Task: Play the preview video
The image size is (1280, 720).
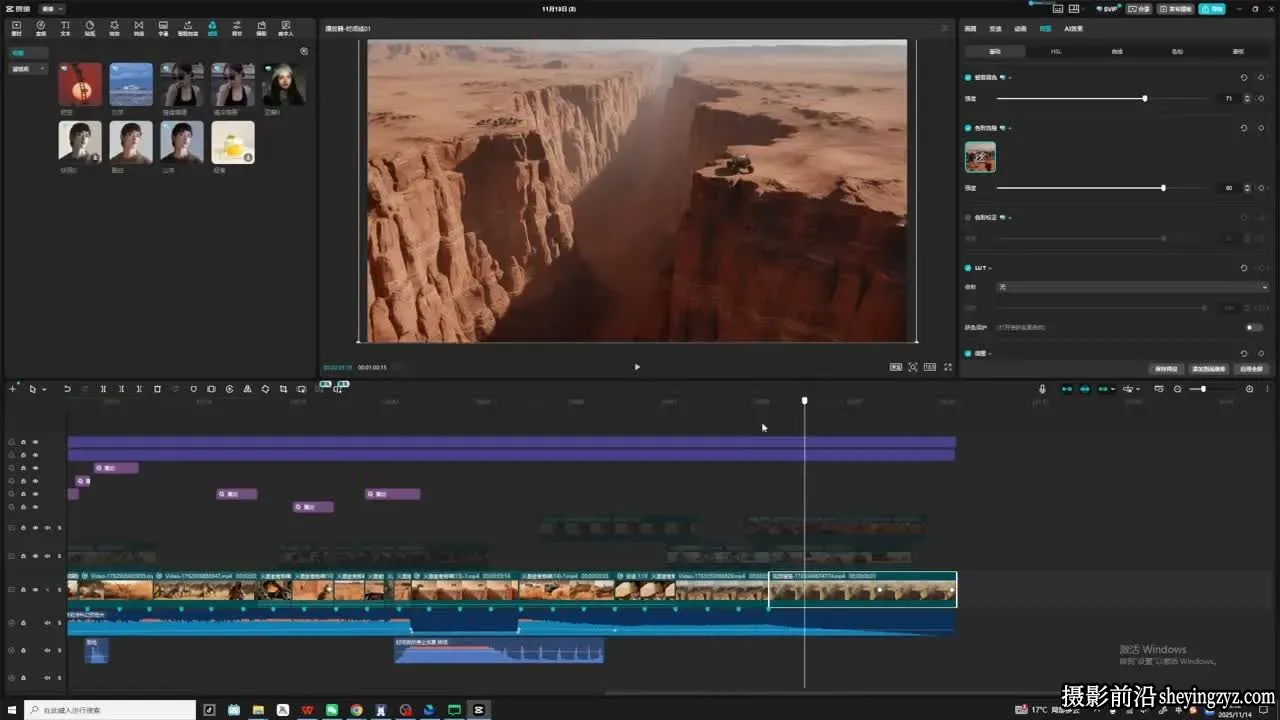Action: click(637, 367)
